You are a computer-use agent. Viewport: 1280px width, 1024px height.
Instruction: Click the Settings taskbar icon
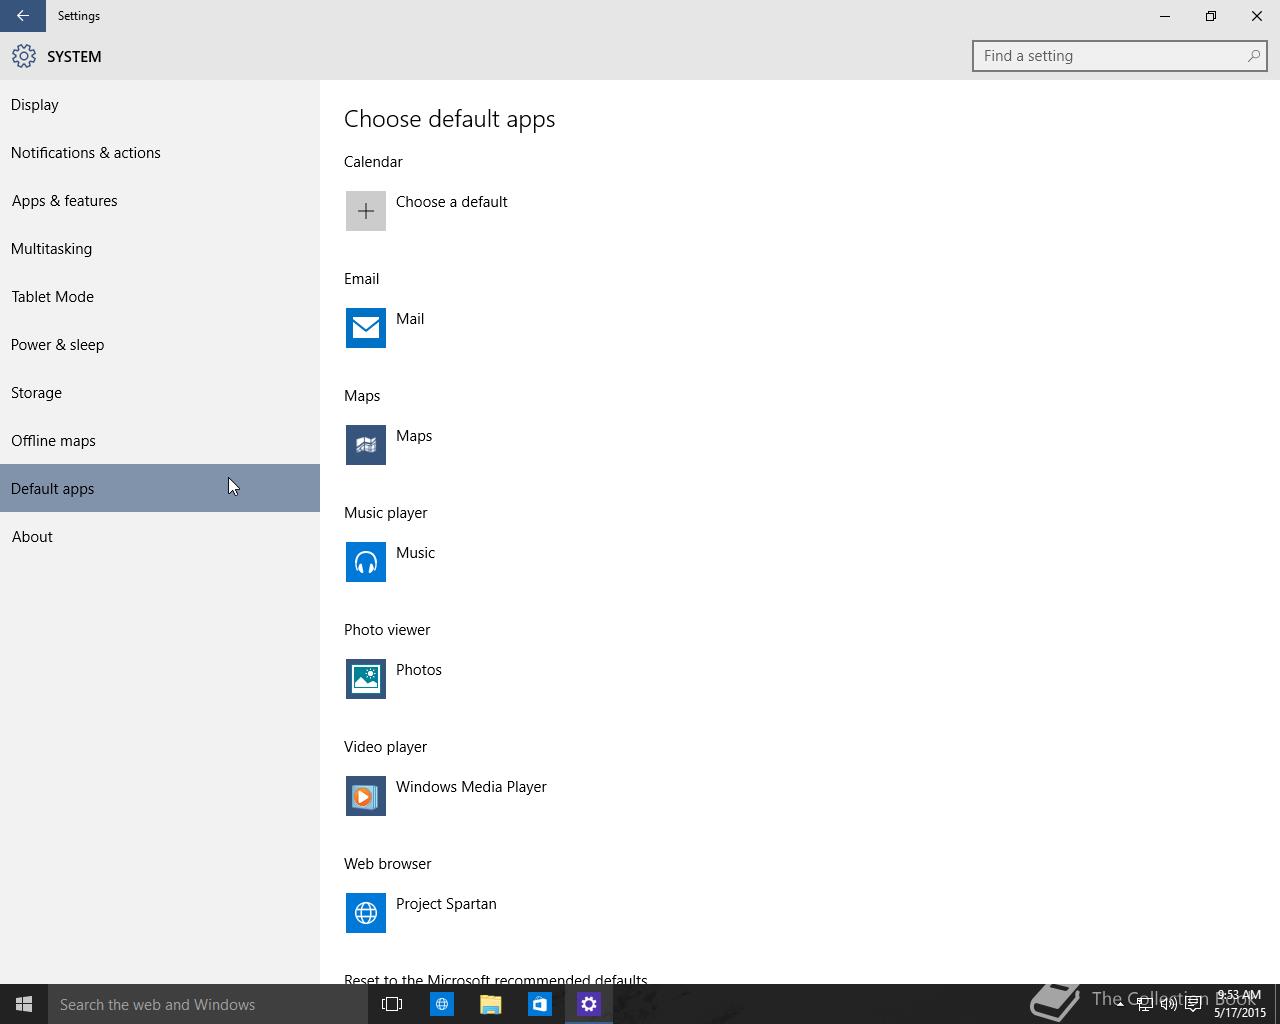click(x=588, y=1004)
